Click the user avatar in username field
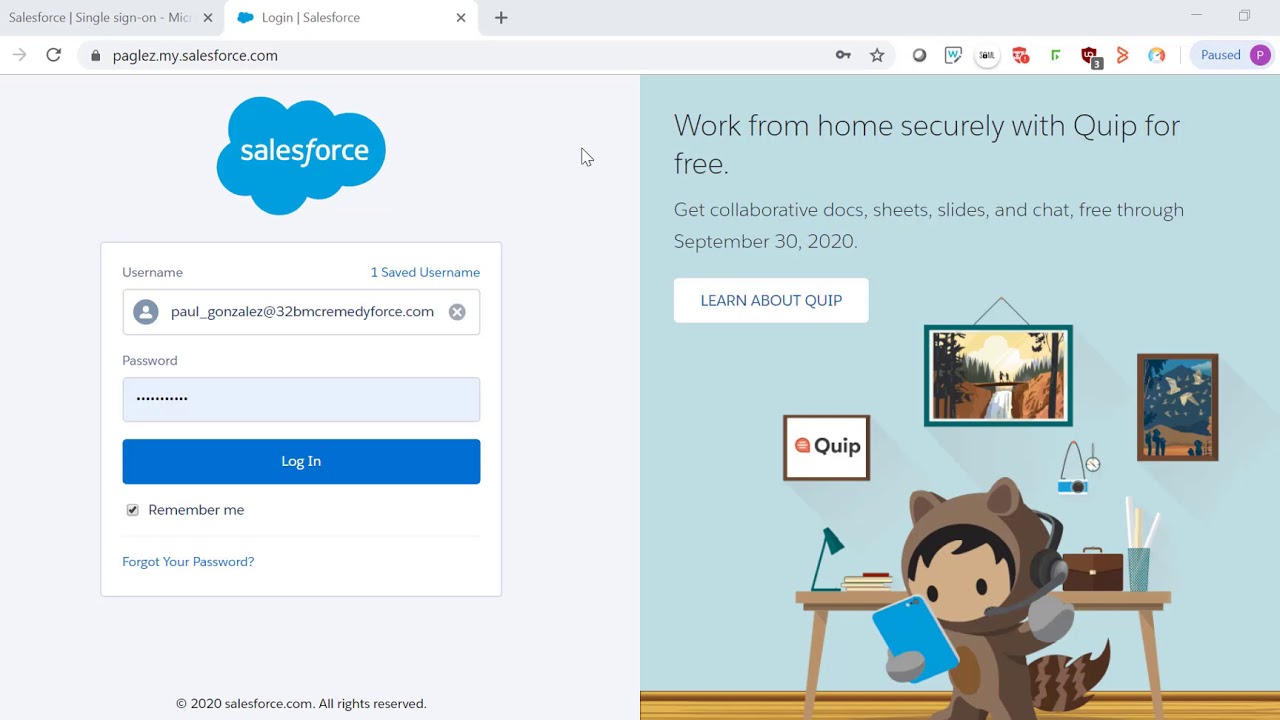 [x=146, y=312]
